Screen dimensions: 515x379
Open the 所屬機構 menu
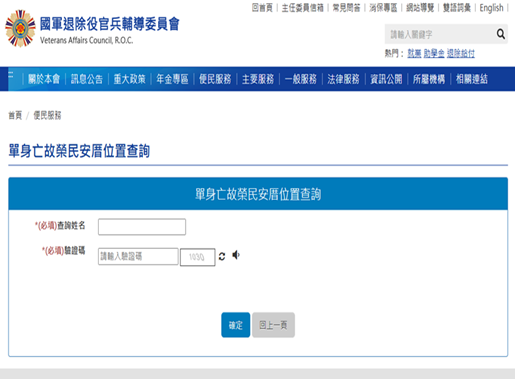[429, 79]
